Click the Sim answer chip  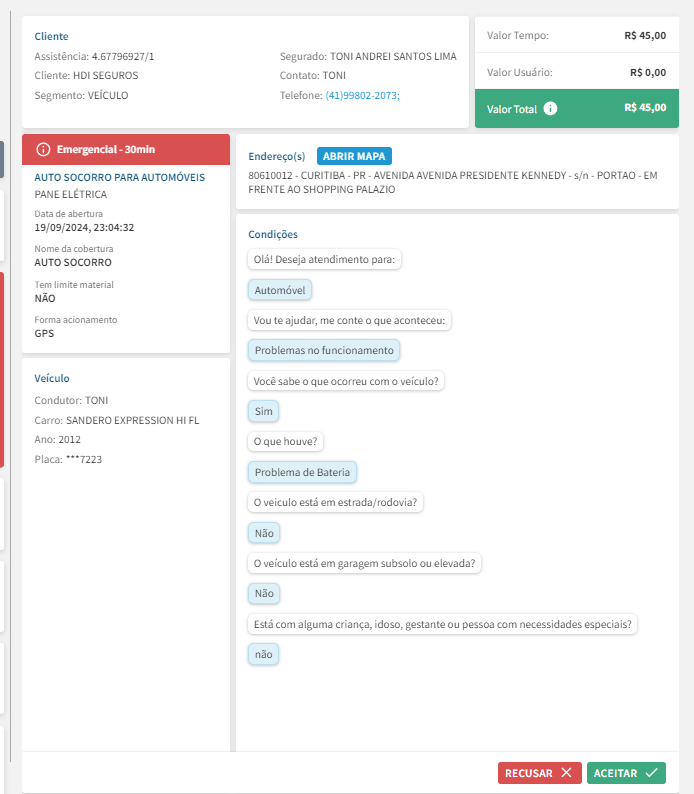point(264,411)
